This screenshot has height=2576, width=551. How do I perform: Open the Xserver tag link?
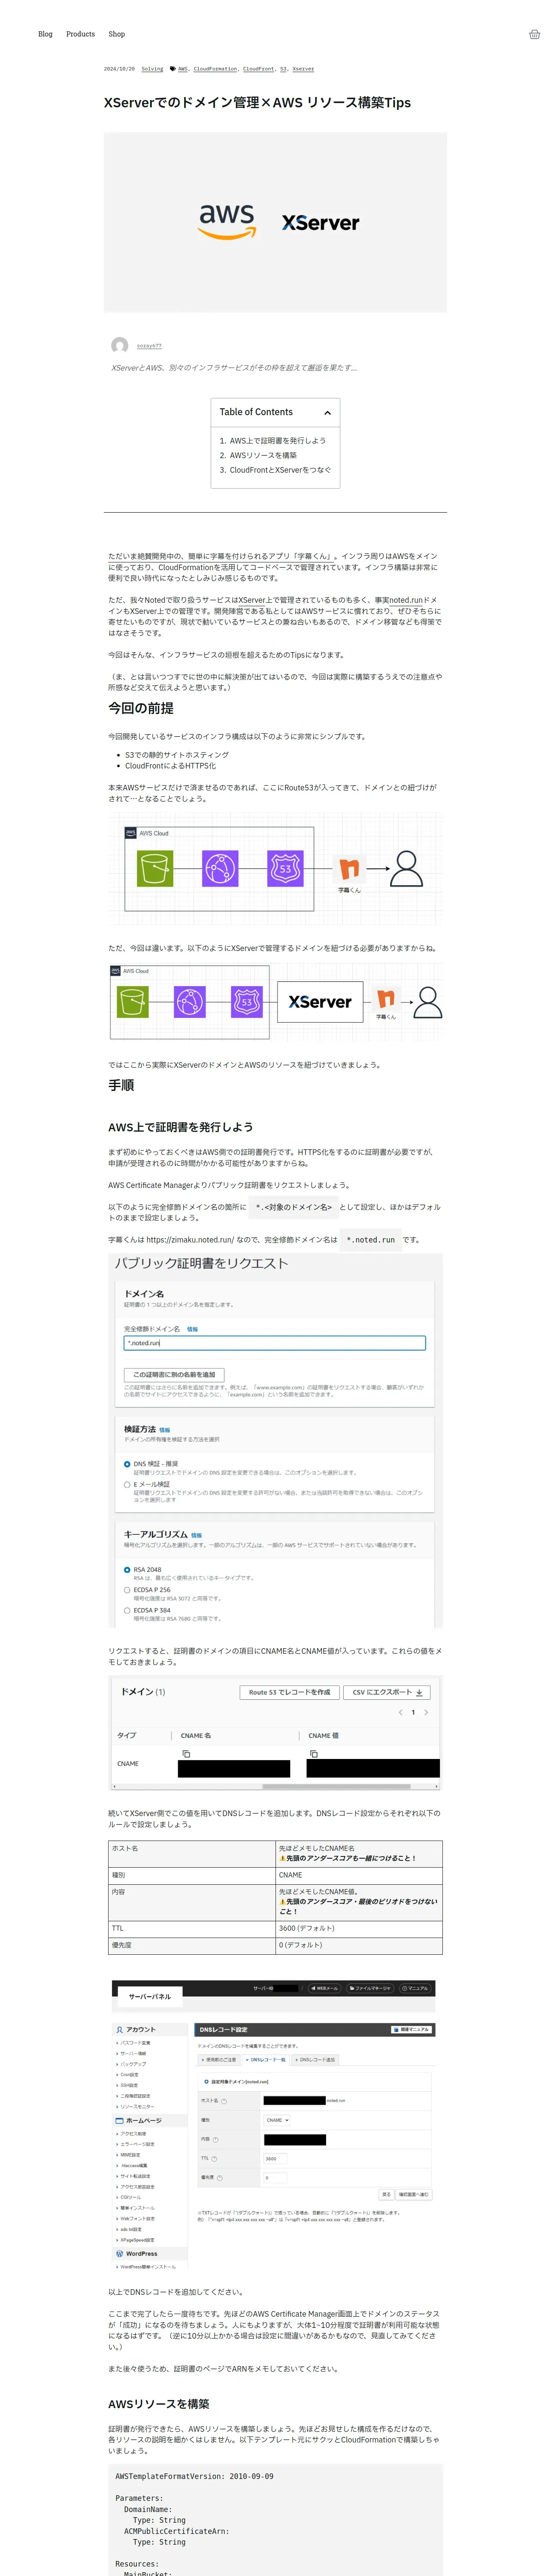click(303, 69)
